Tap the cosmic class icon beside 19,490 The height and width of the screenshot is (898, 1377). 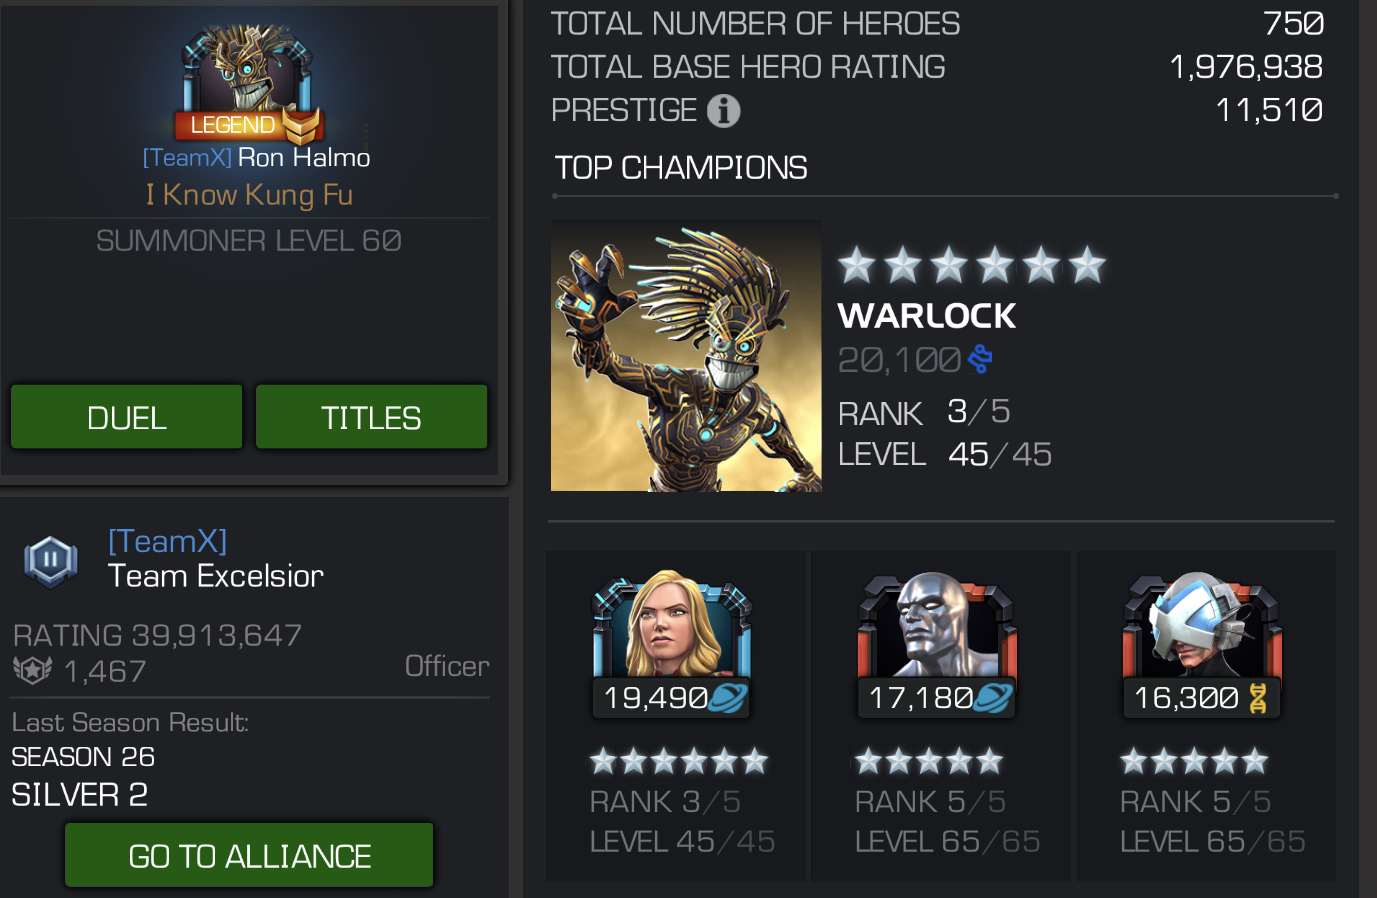pyautogui.click(x=727, y=698)
